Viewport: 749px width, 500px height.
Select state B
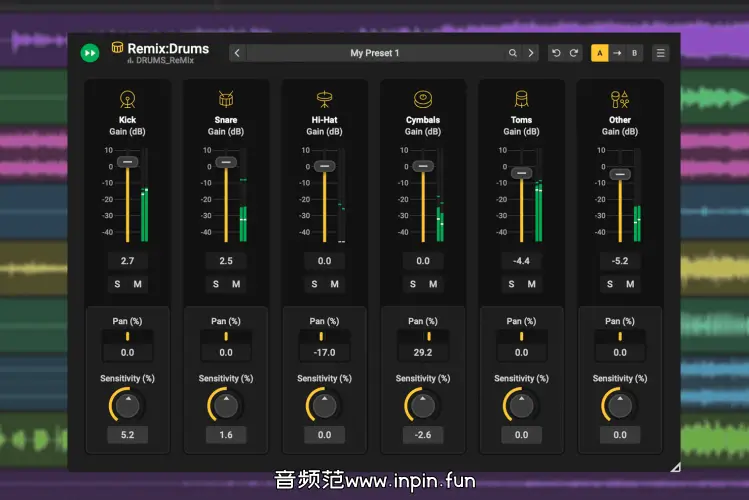(x=634, y=53)
